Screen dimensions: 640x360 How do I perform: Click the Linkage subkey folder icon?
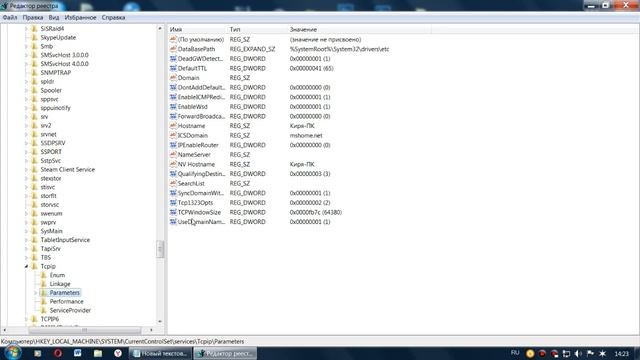click(44, 284)
